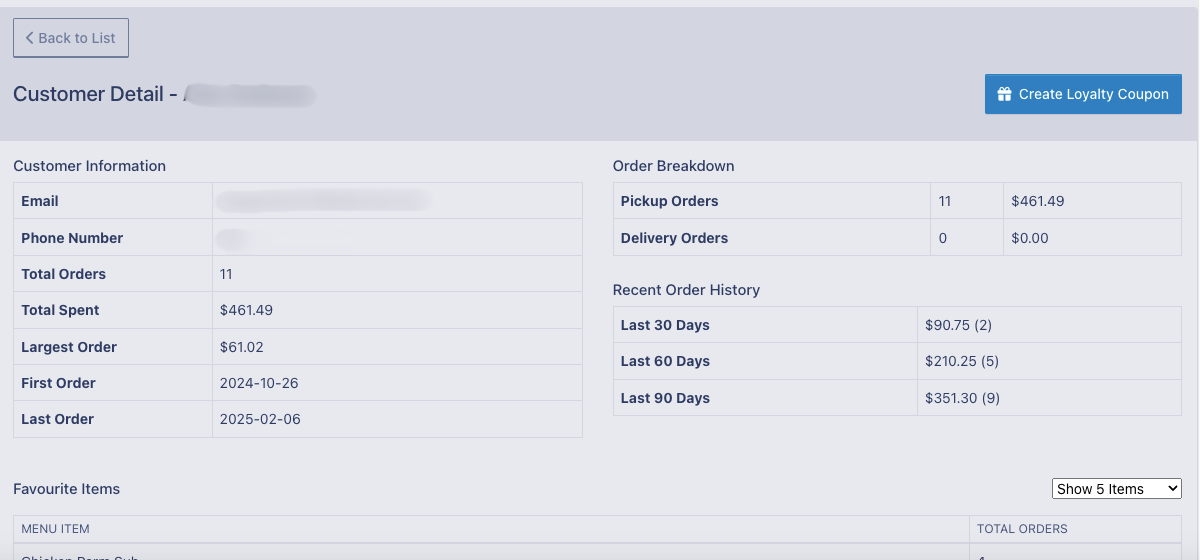Click the gift icon on Create Loyalty Coupon

[1005, 94]
